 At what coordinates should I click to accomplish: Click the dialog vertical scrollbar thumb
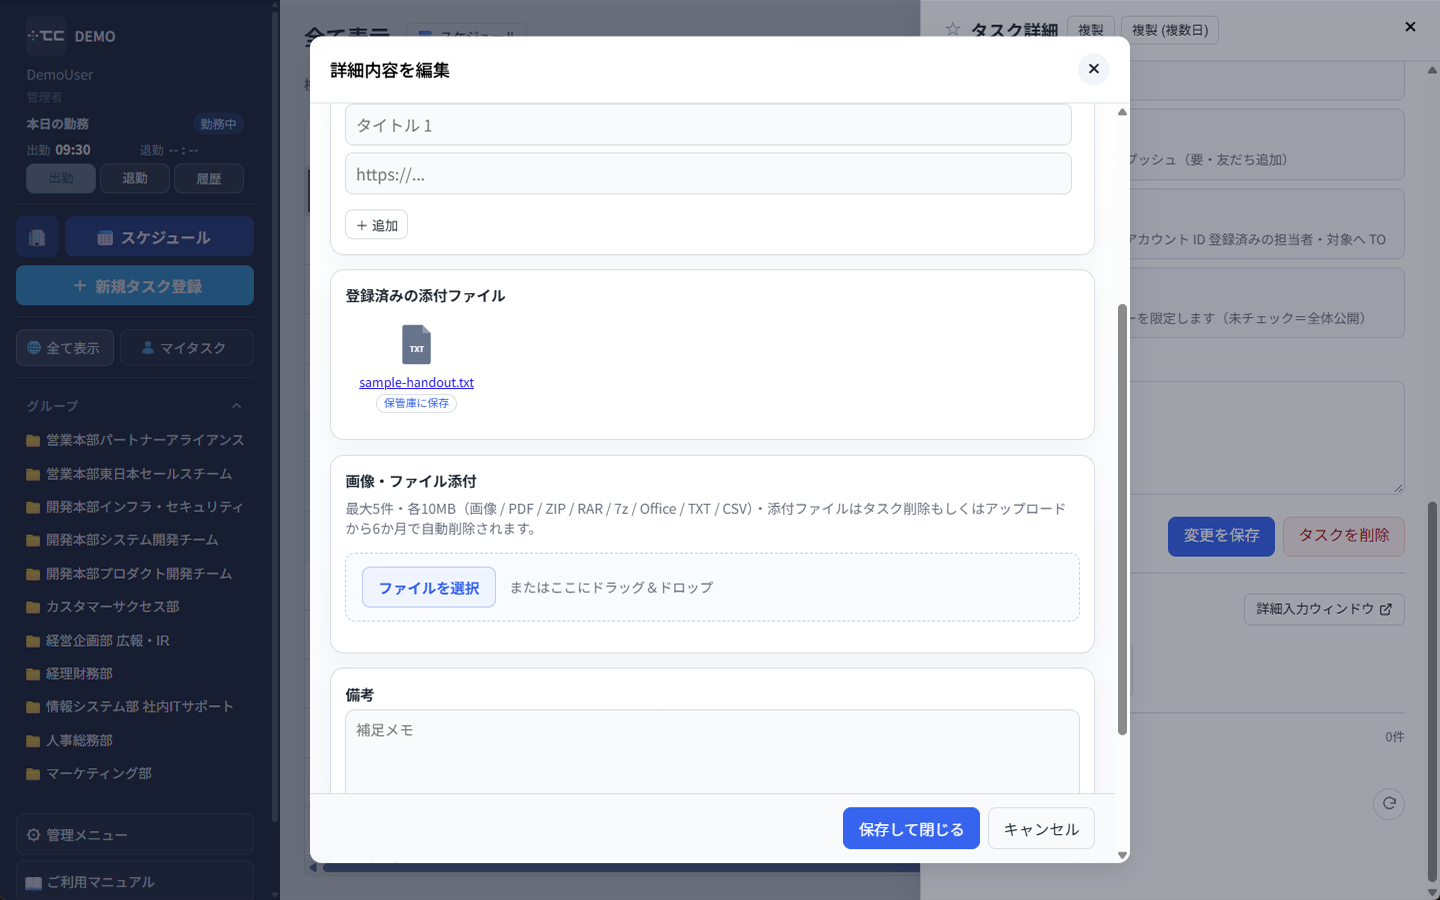point(1122,520)
